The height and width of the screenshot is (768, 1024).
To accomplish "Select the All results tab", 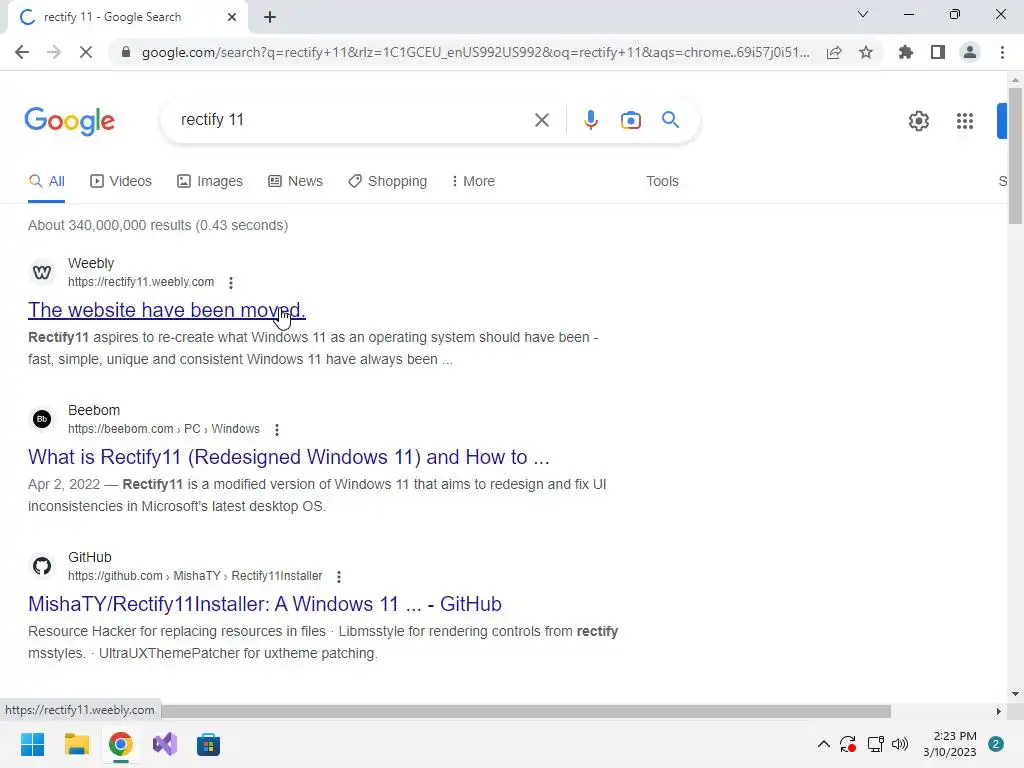I will tap(46, 181).
